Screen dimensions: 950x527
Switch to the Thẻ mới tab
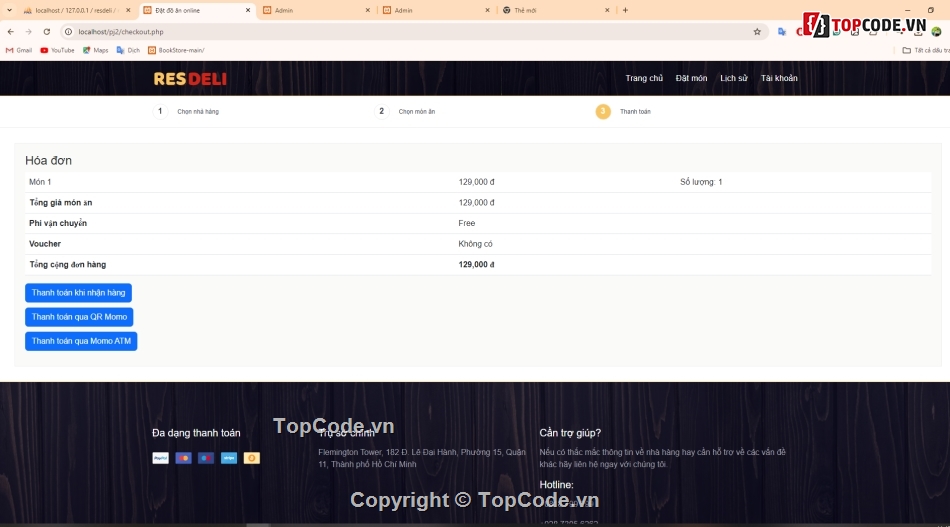[556, 10]
